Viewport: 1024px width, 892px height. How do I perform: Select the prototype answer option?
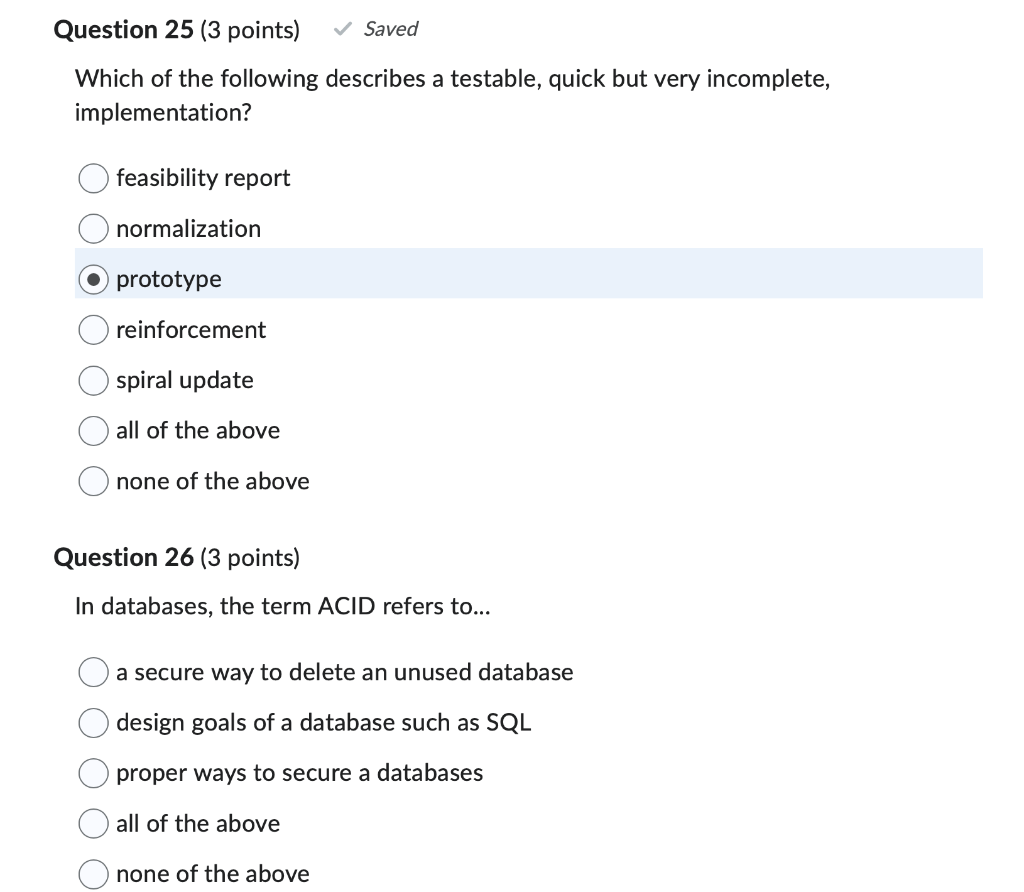tap(93, 279)
